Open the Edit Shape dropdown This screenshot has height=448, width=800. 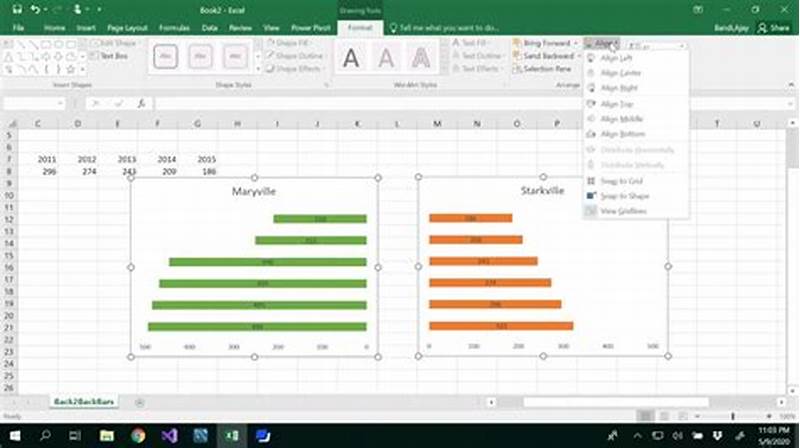click(x=113, y=43)
